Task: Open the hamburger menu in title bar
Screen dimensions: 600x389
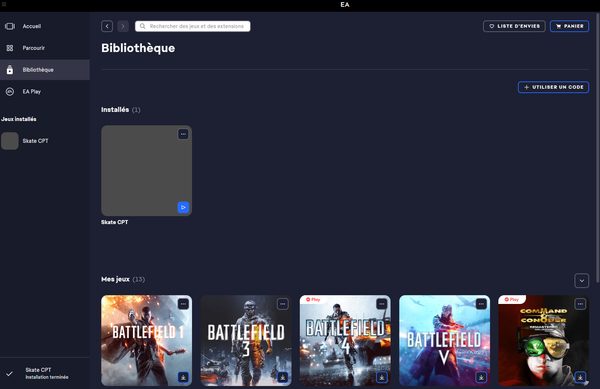Action: point(4,4)
